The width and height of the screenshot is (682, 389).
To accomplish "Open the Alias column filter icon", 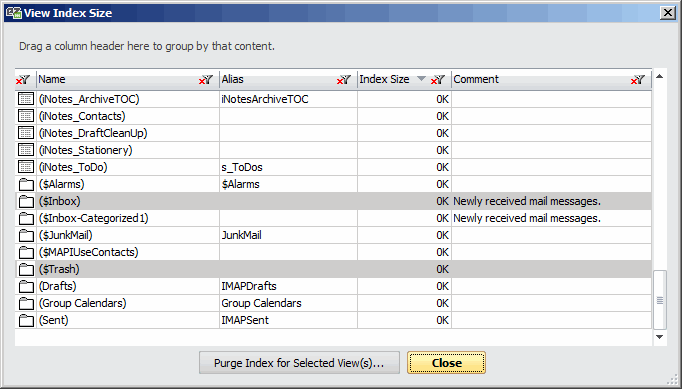I will (x=344, y=80).
